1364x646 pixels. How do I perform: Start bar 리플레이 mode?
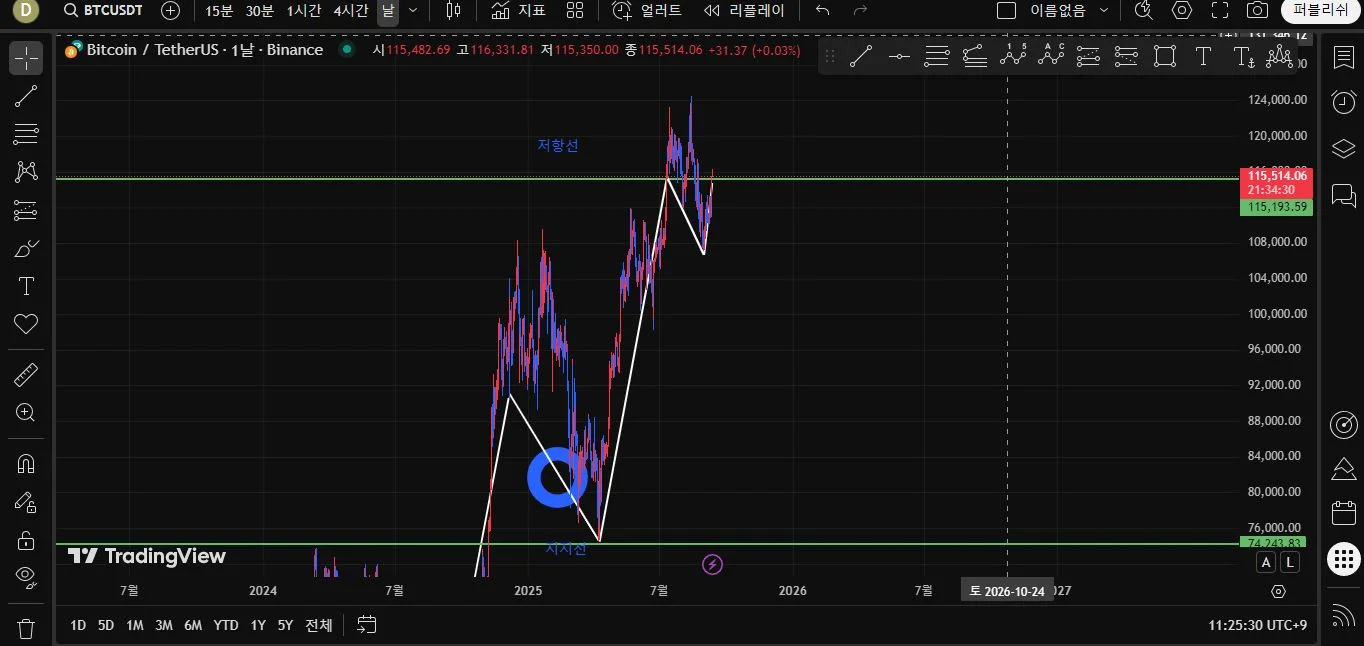coord(744,10)
